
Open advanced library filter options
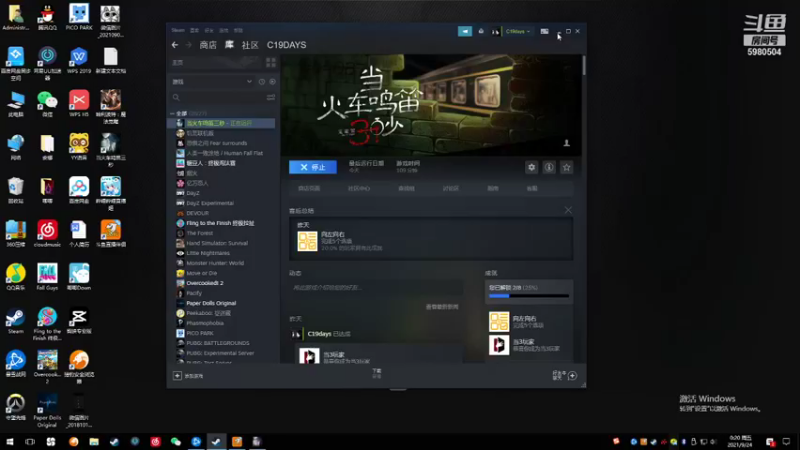click(271, 97)
